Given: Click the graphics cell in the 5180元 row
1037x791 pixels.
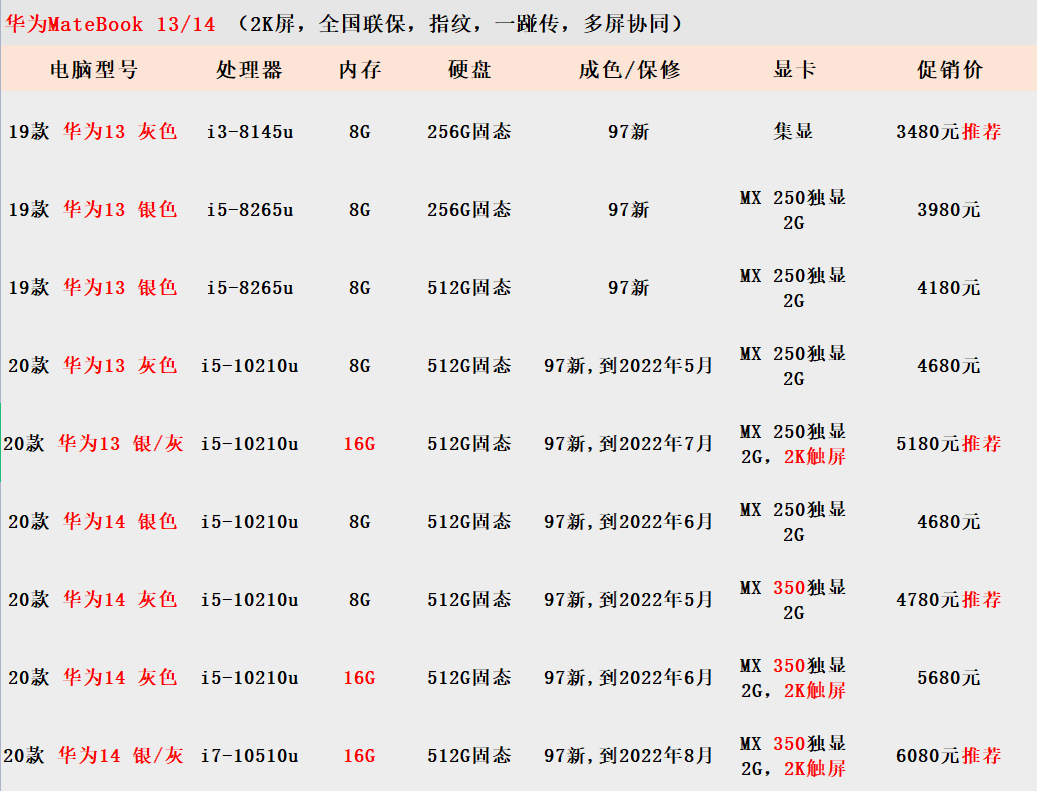Looking at the screenshot, I should [x=793, y=444].
